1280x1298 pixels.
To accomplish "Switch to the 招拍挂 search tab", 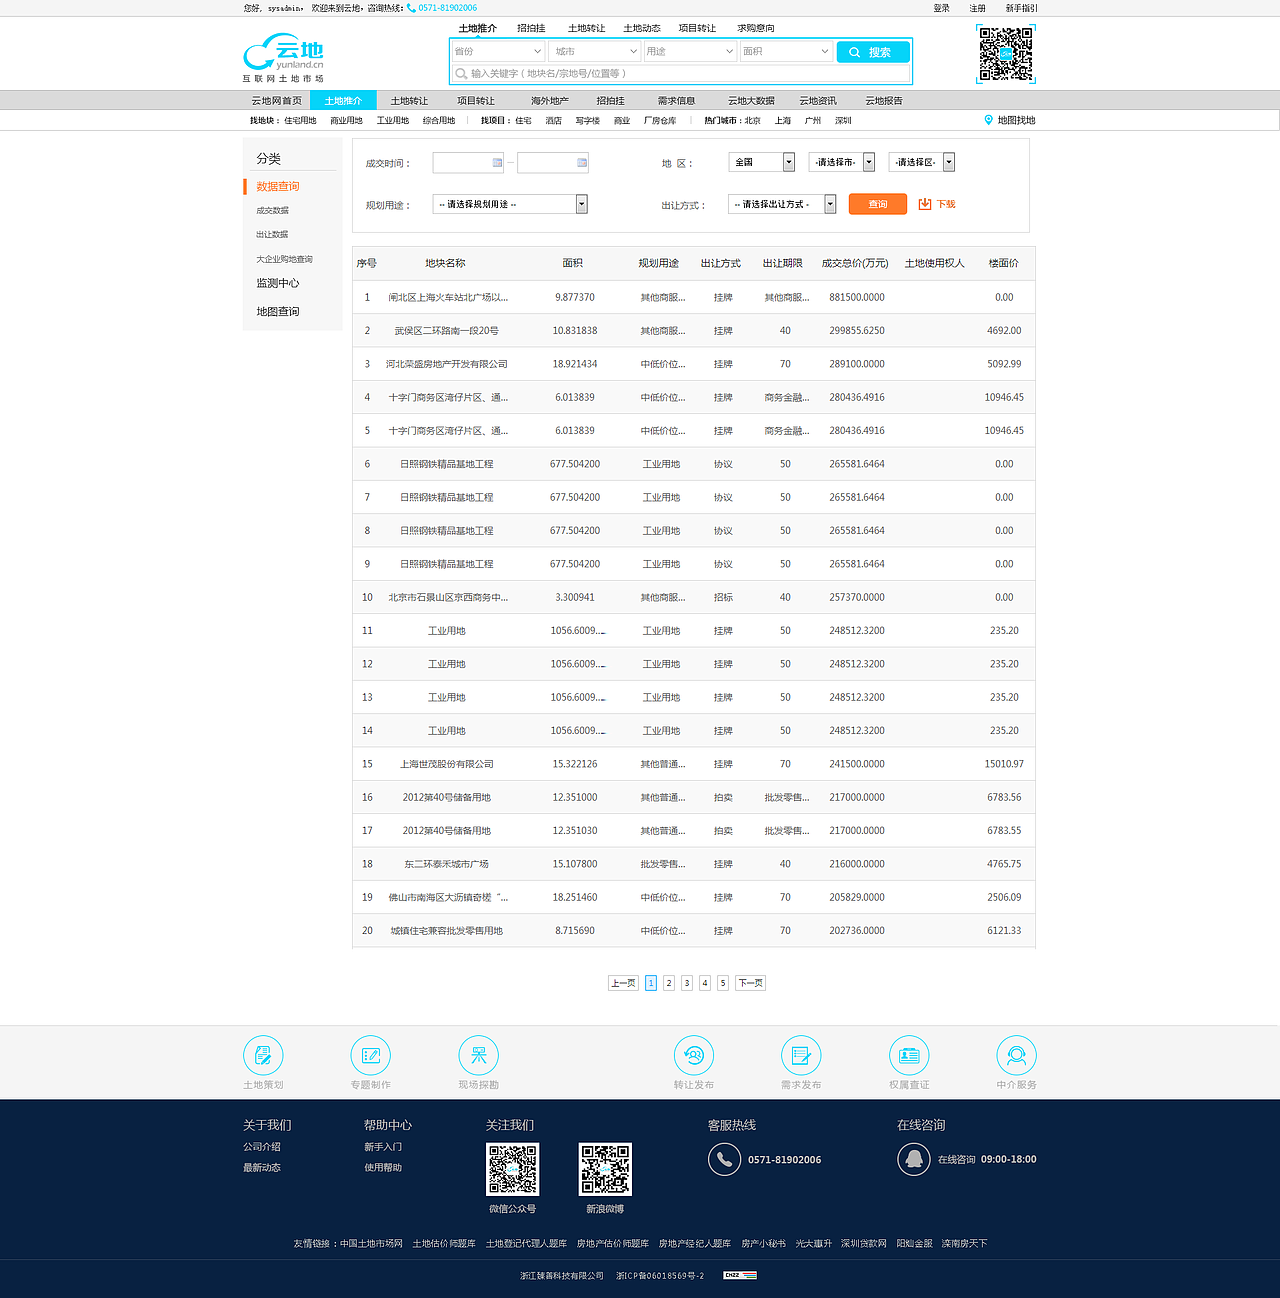I will tap(531, 28).
